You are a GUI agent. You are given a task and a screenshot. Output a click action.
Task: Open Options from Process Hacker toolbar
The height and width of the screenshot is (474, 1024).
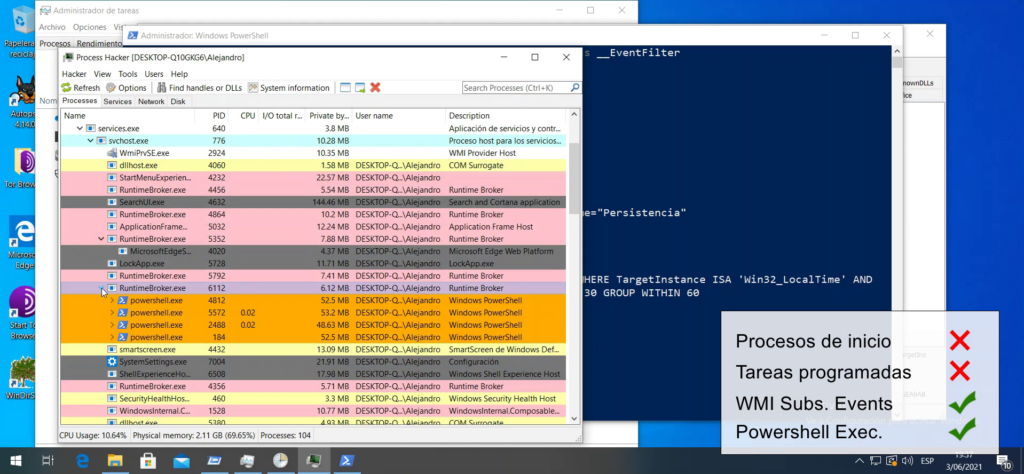(x=126, y=87)
